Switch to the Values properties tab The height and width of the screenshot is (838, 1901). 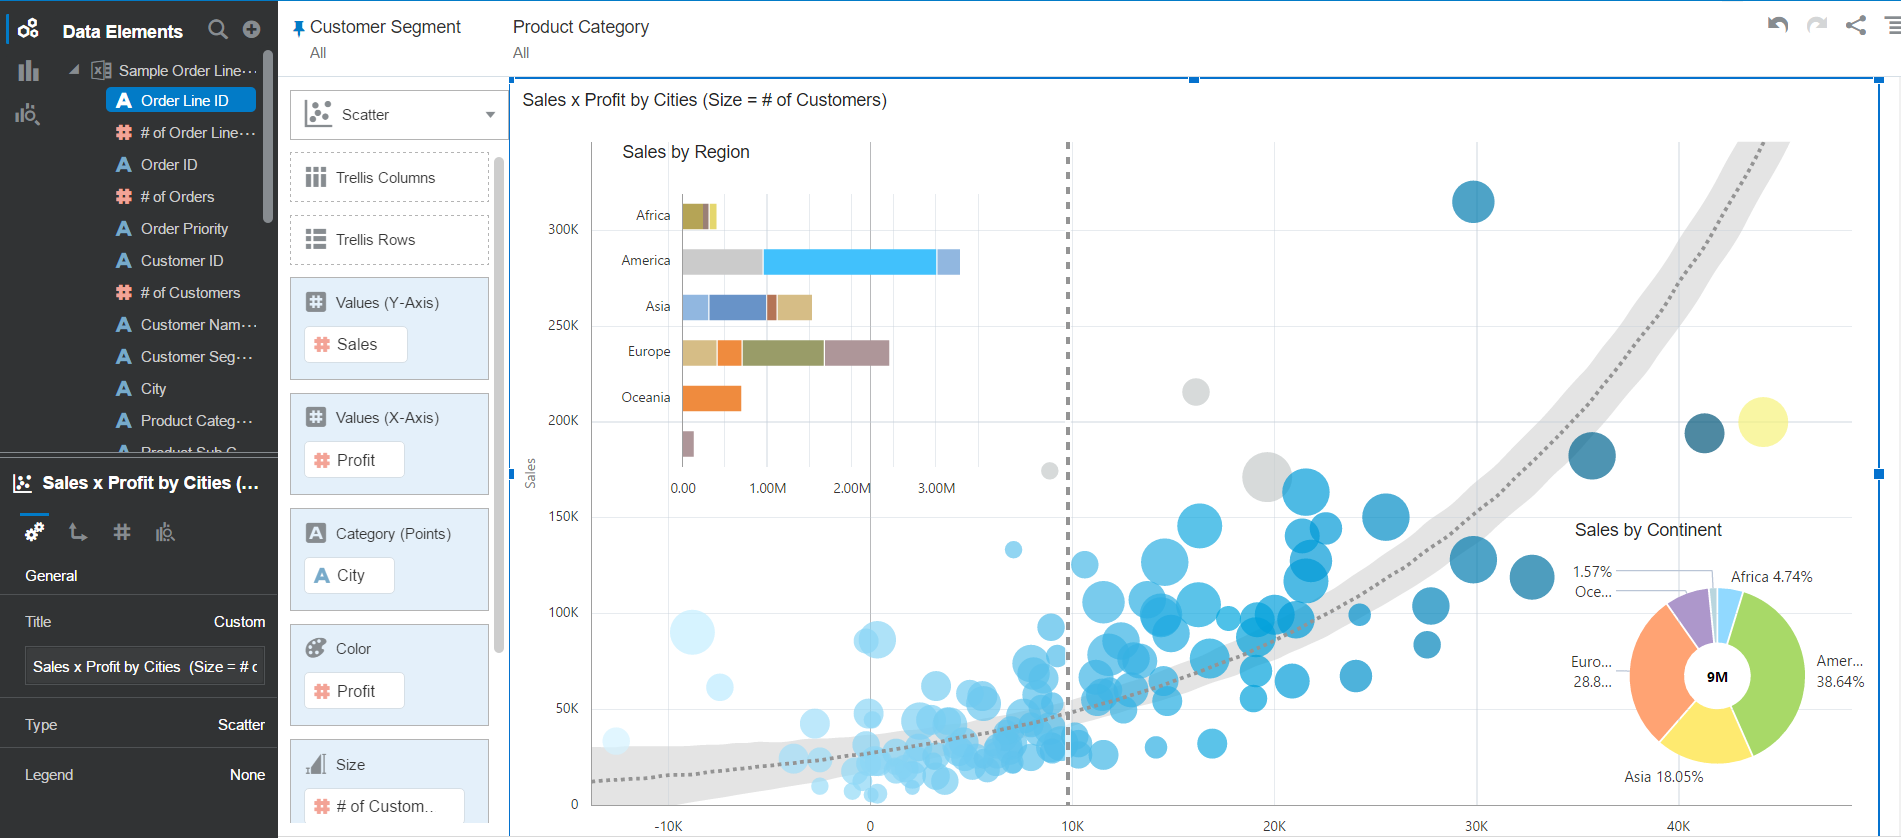coord(122,532)
